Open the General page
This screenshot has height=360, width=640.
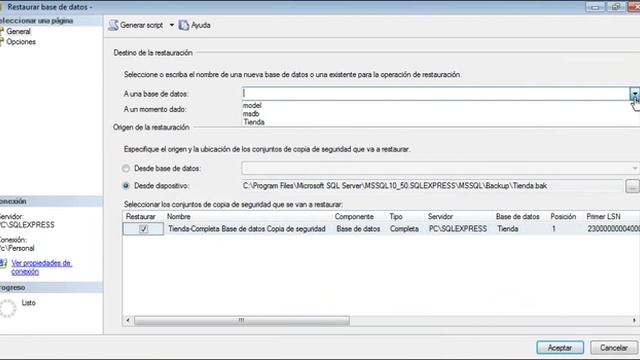18,31
